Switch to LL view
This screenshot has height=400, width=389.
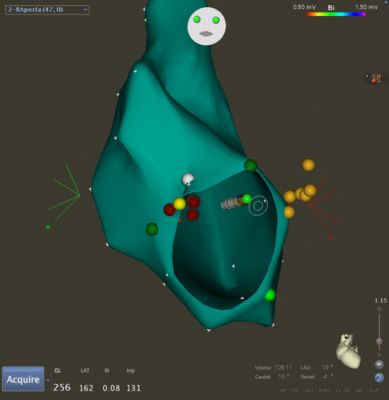click(x=337, y=390)
